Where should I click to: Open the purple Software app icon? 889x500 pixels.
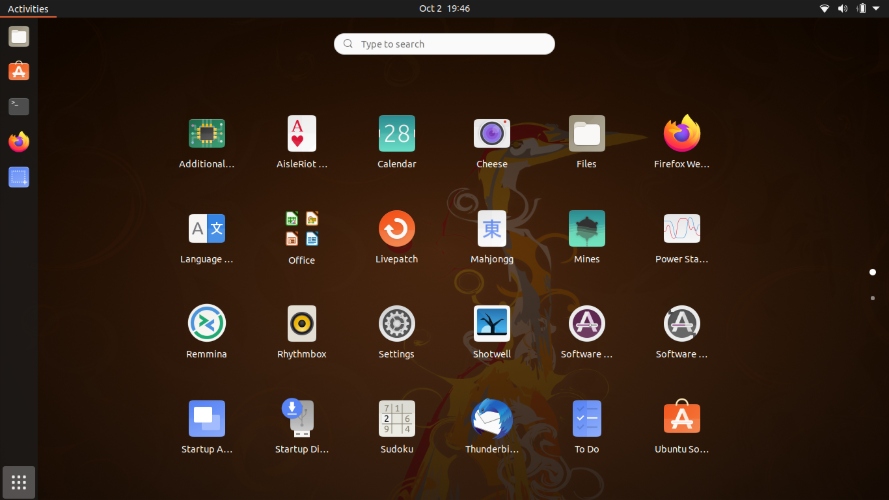pos(587,324)
